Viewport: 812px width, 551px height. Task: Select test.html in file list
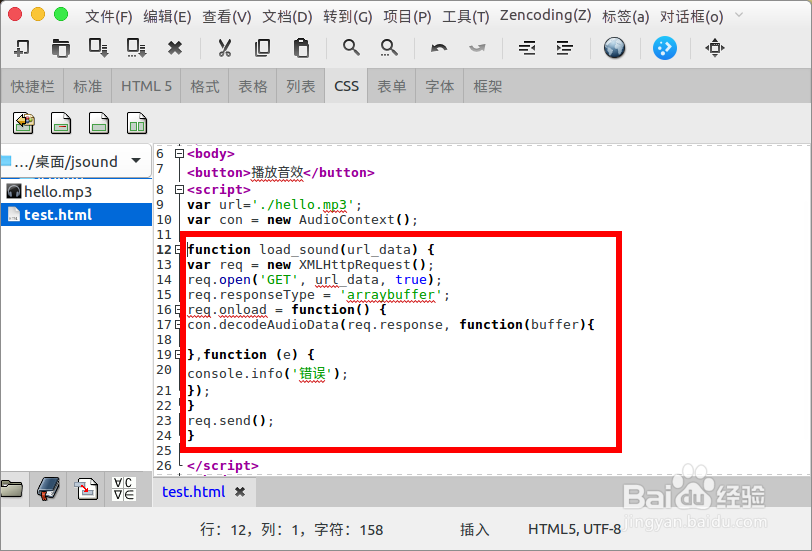[76, 214]
